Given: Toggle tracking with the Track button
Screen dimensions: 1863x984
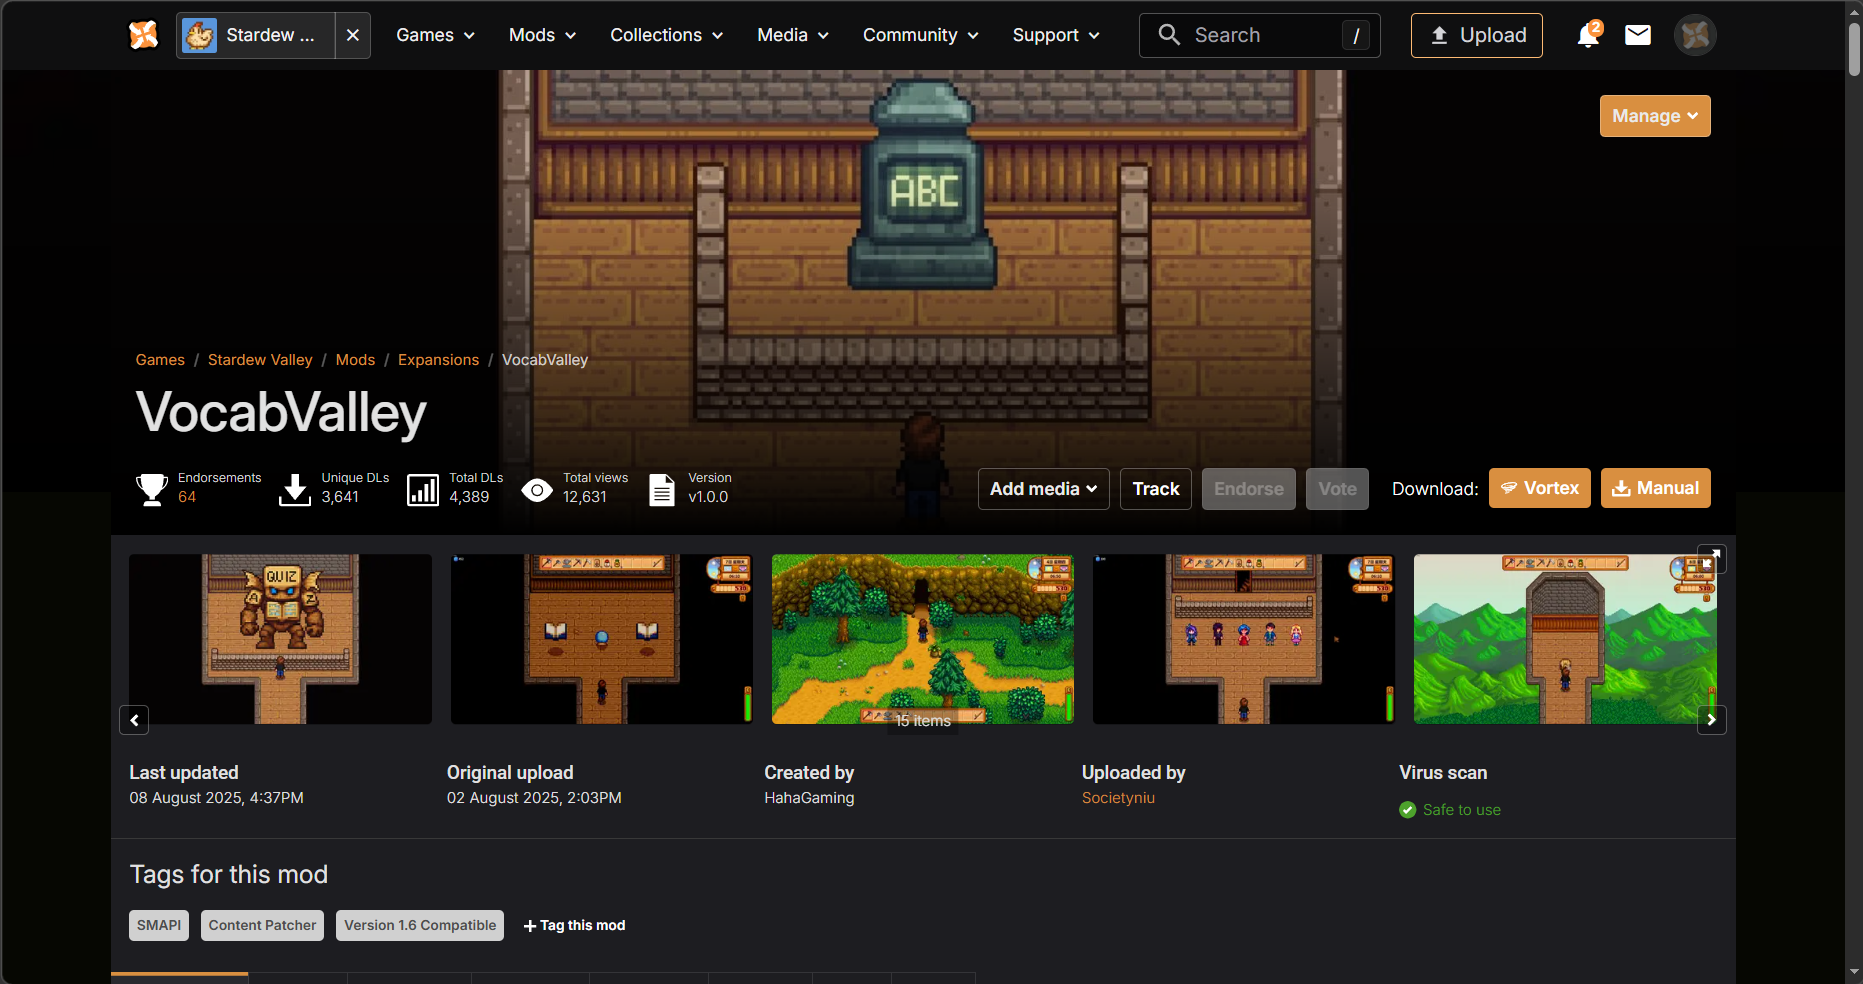Looking at the screenshot, I should [1155, 489].
